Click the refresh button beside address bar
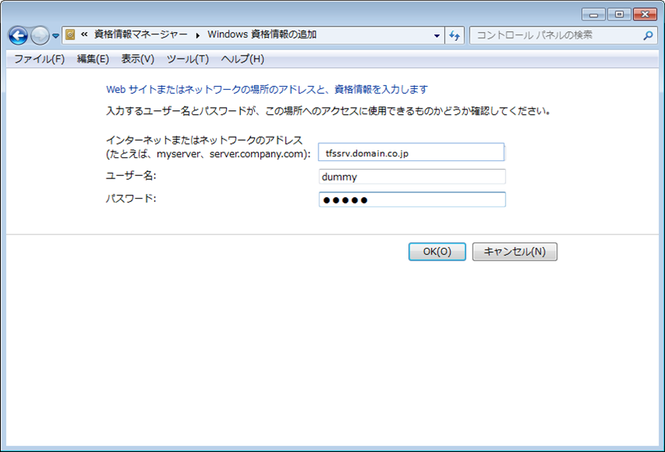Viewport: 665px width, 452px height. pos(455,36)
